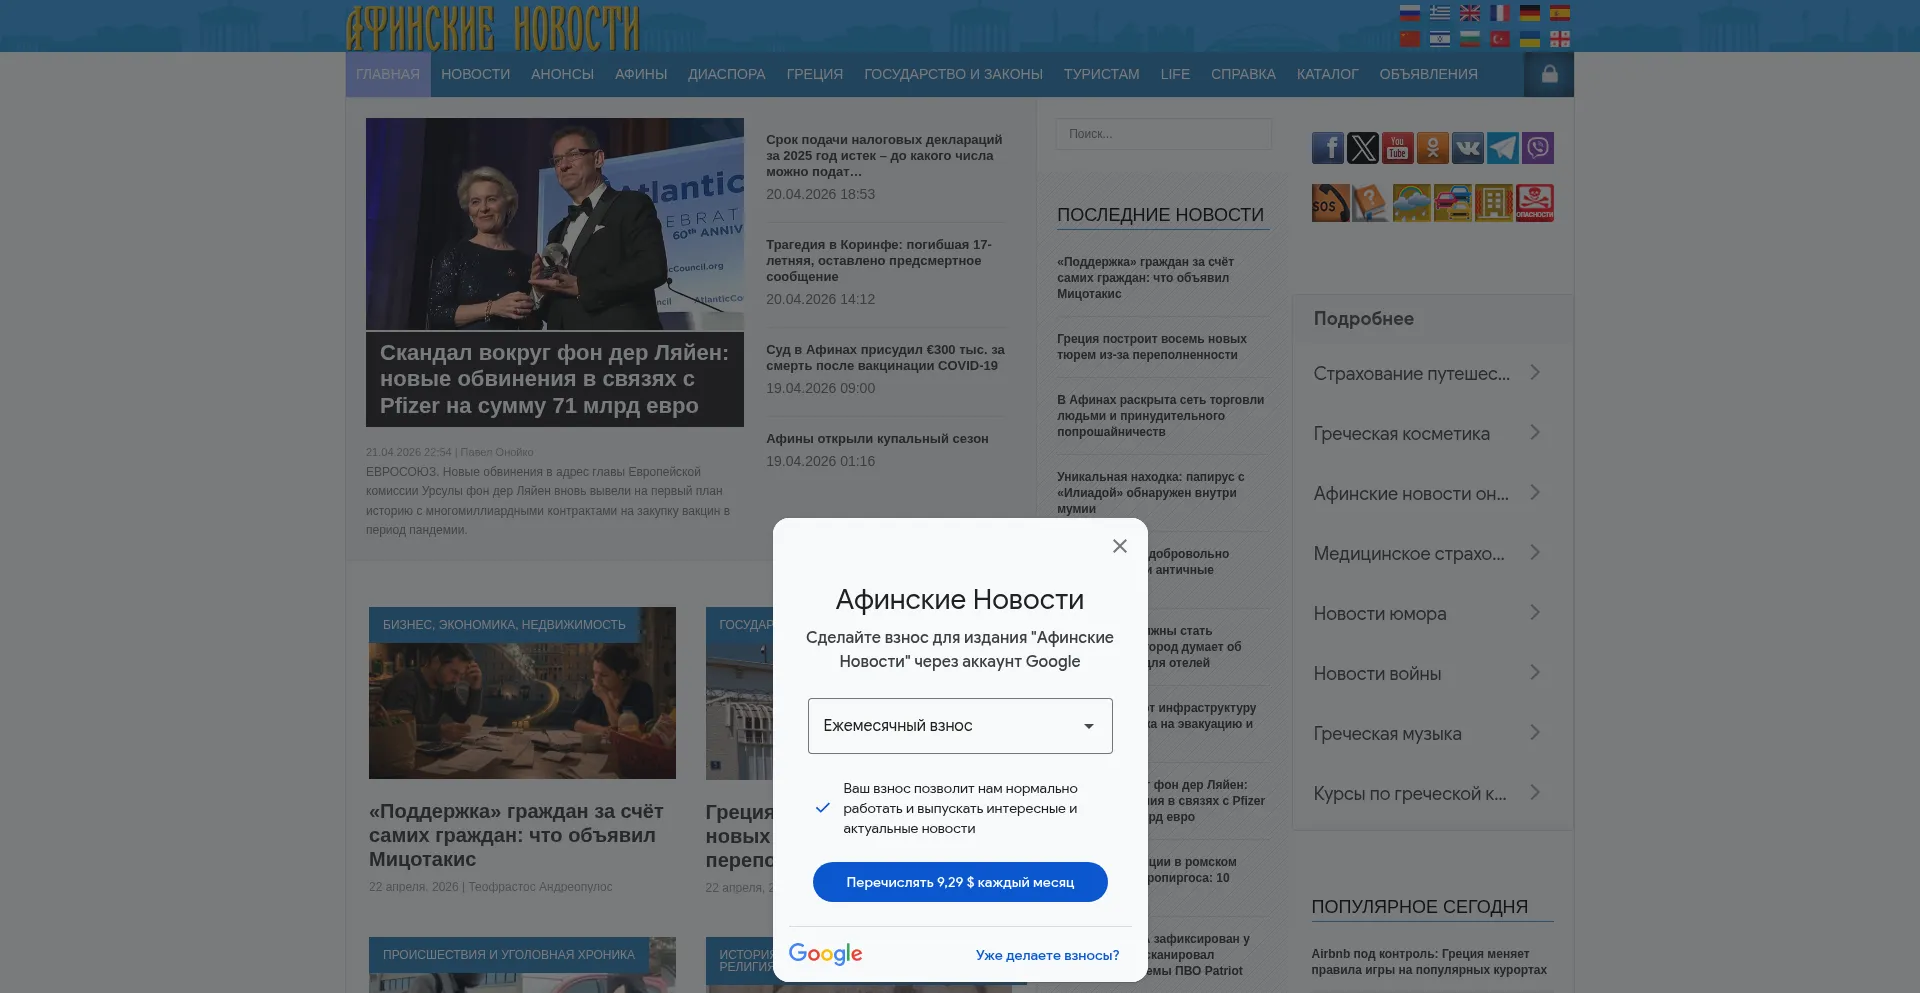Choose the Bulgarian flag language
The image size is (1920, 993).
pyautogui.click(x=1470, y=39)
